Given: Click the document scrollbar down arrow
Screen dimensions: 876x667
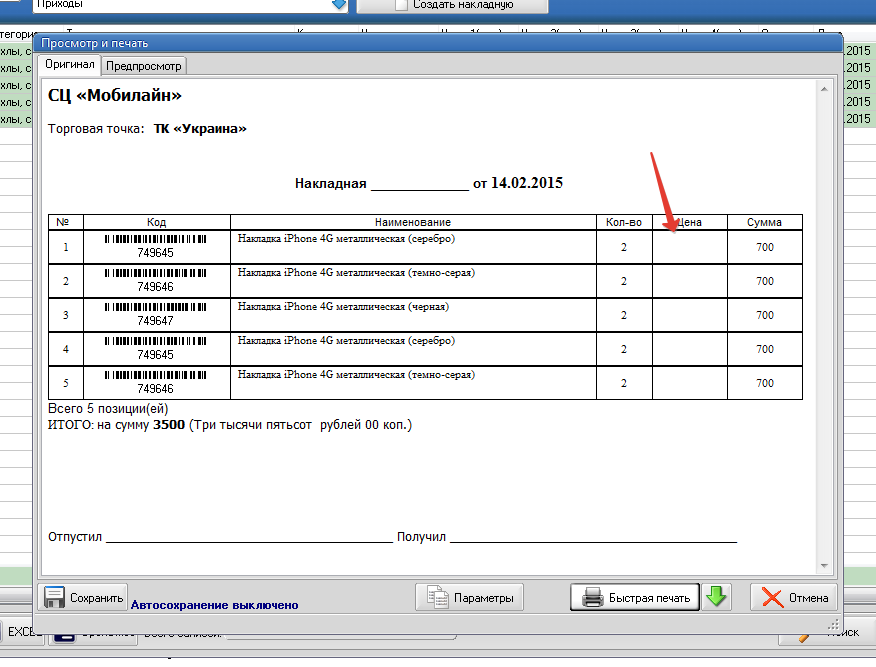Looking at the screenshot, I should (825, 567).
